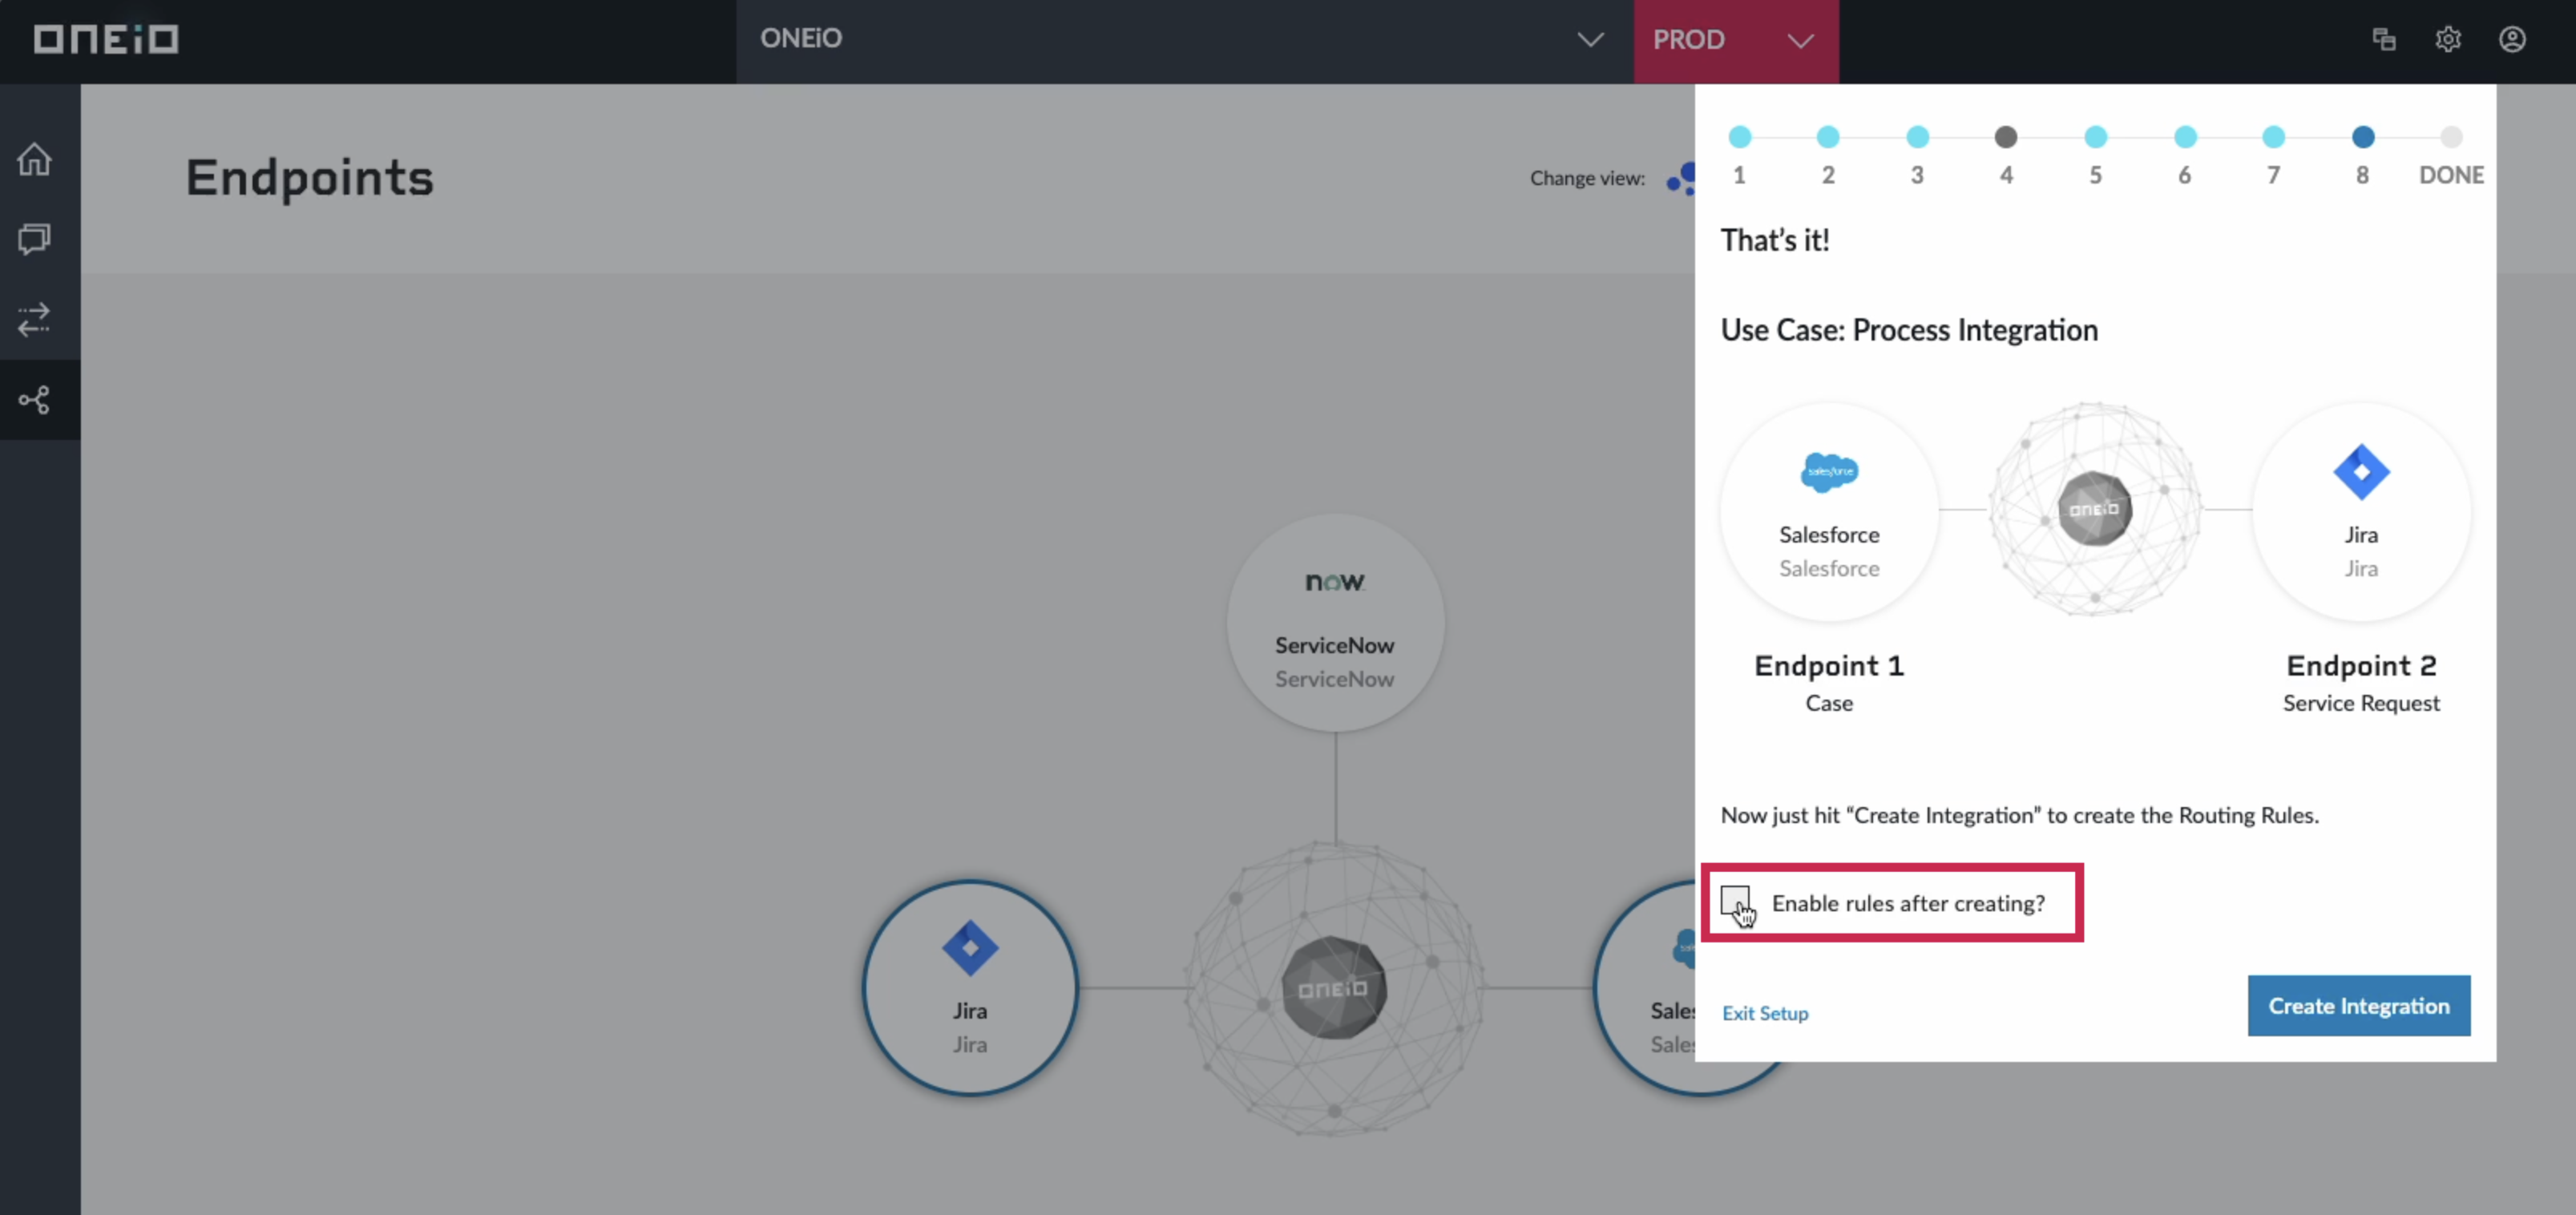Select the ServiceNow endpoint node
The image size is (2576, 1215).
1335,622
